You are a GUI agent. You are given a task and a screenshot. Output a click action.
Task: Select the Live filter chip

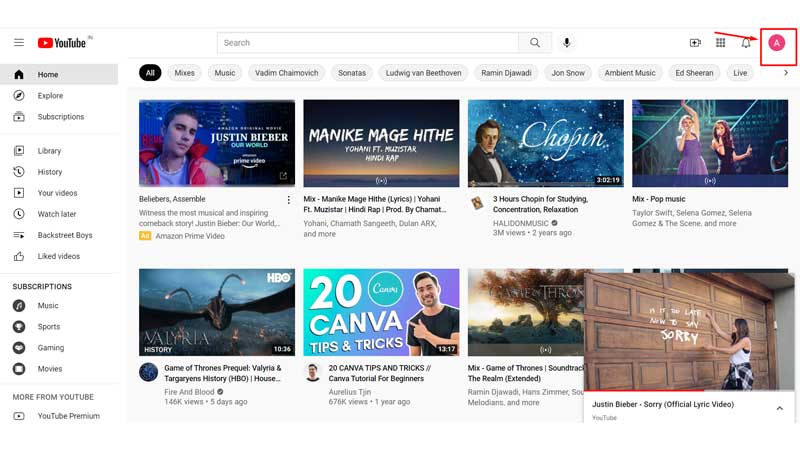click(740, 73)
